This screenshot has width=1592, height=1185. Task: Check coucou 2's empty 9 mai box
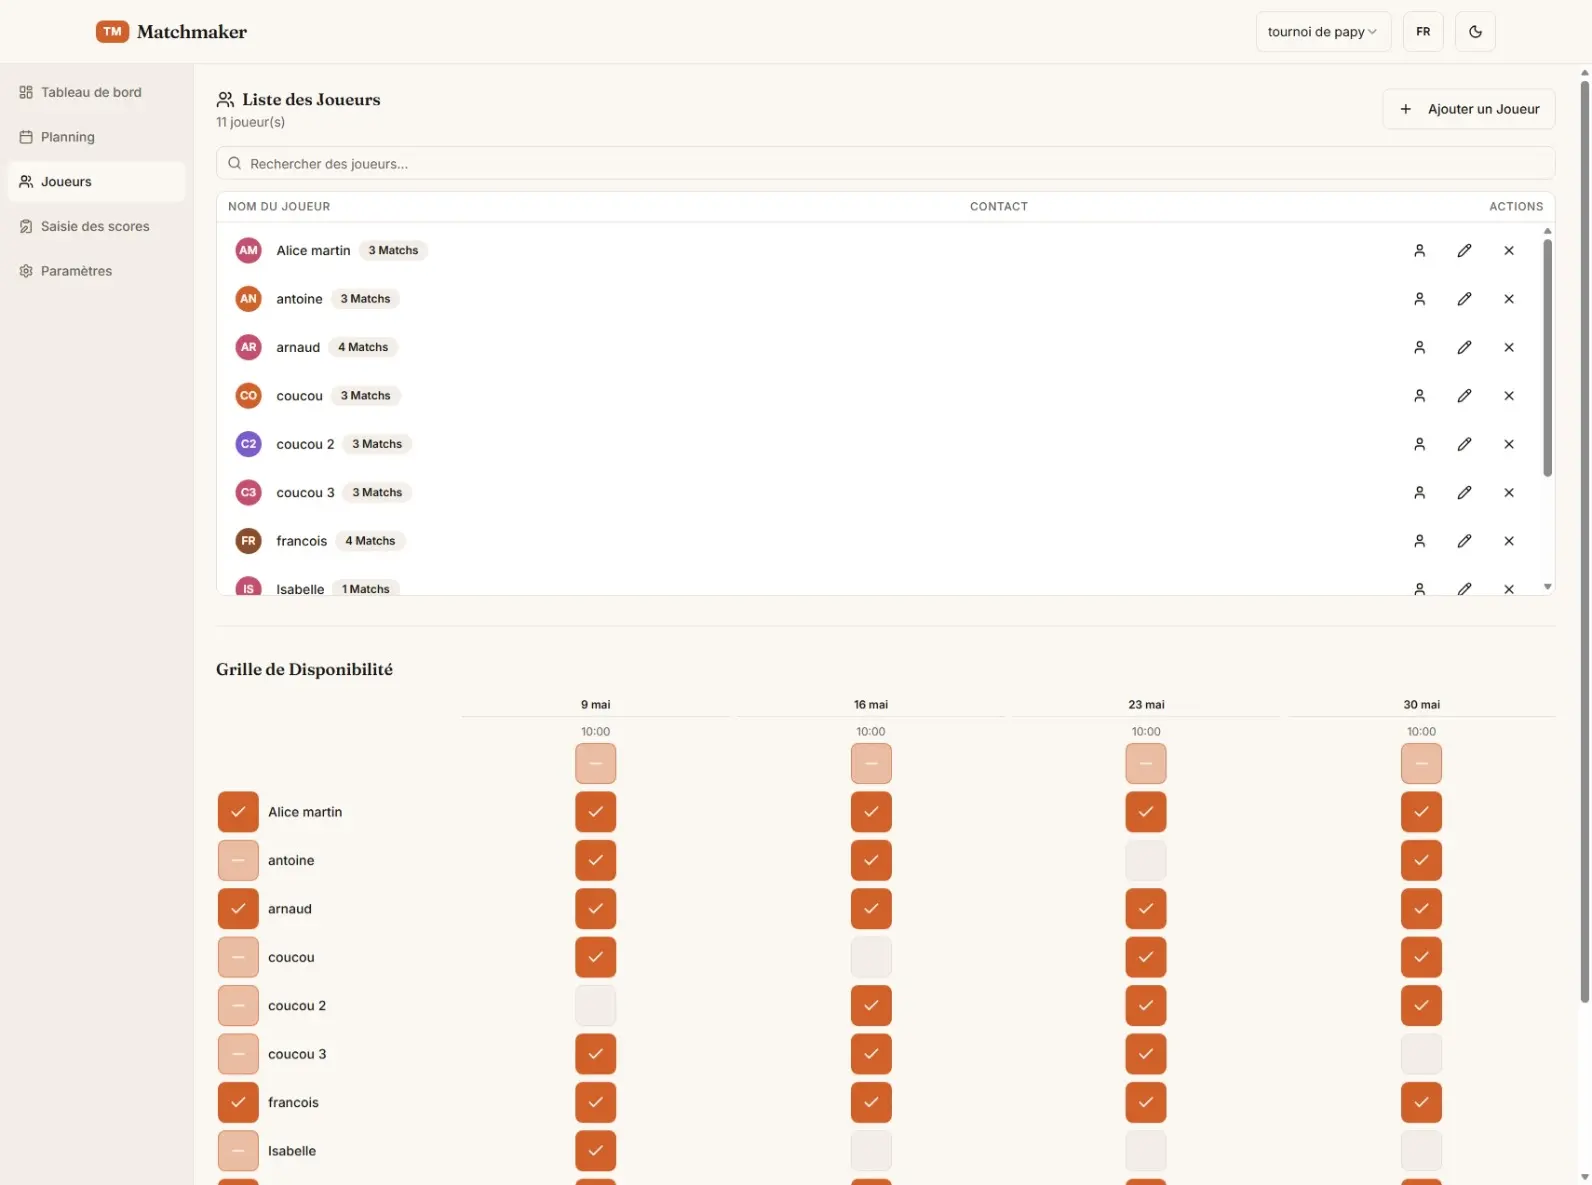(x=595, y=1005)
